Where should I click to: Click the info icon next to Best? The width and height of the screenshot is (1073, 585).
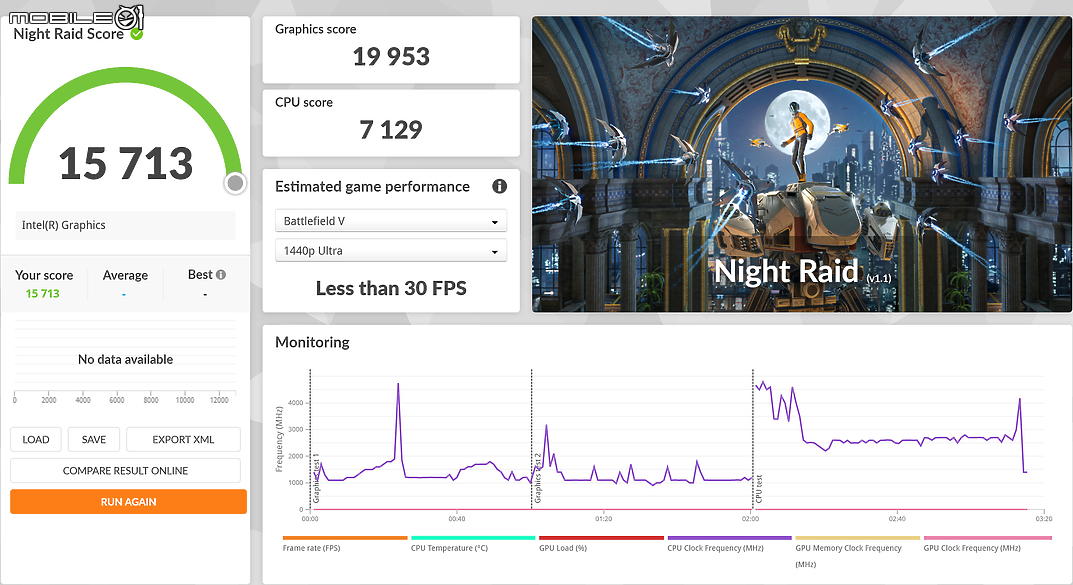click(220, 274)
